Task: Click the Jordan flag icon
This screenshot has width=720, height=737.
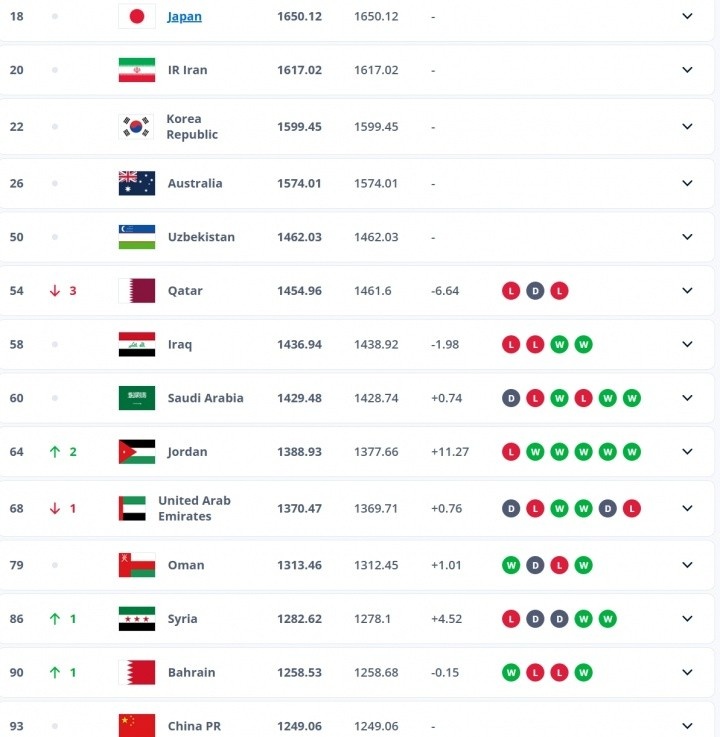Action: (137, 452)
